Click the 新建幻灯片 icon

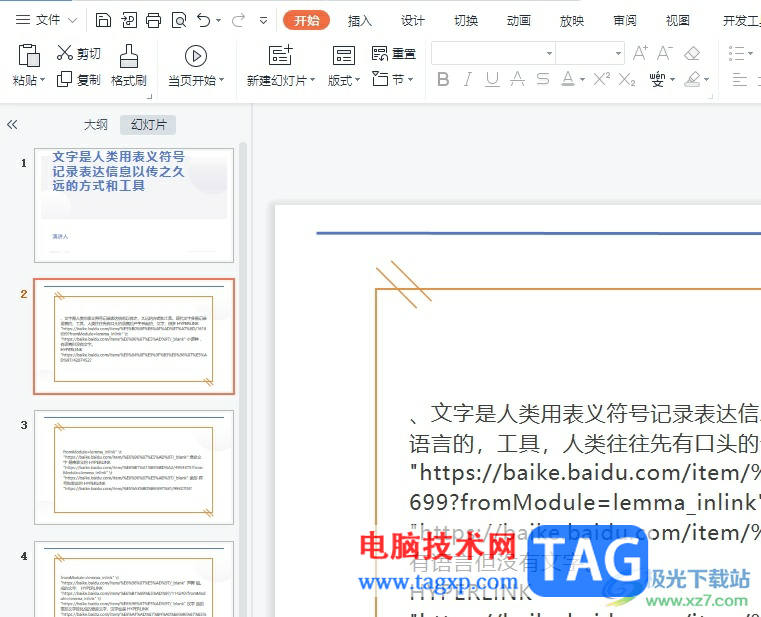point(281,55)
